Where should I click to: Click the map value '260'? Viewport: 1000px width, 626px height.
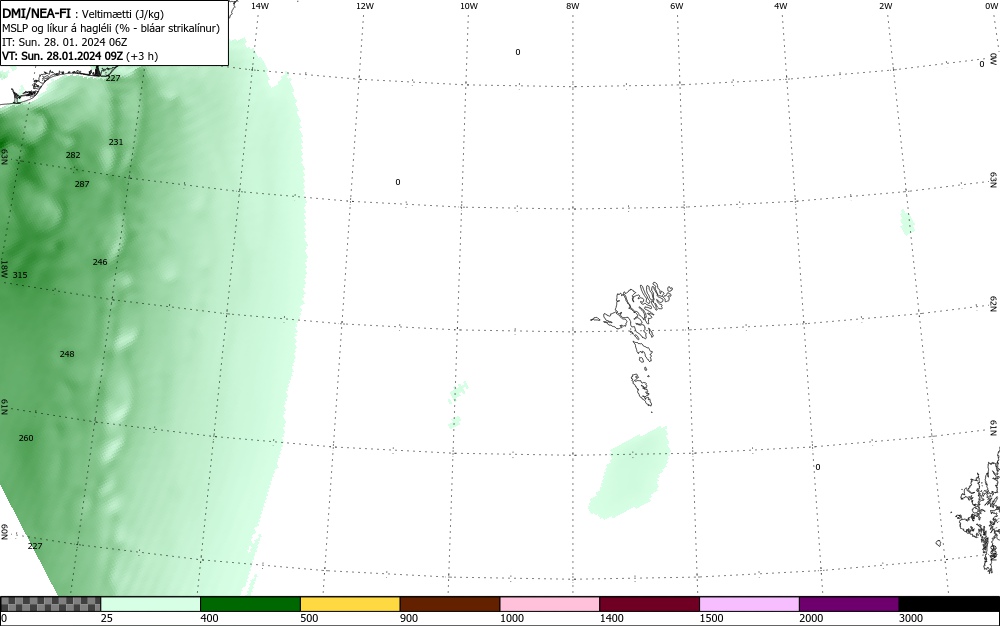pos(26,438)
